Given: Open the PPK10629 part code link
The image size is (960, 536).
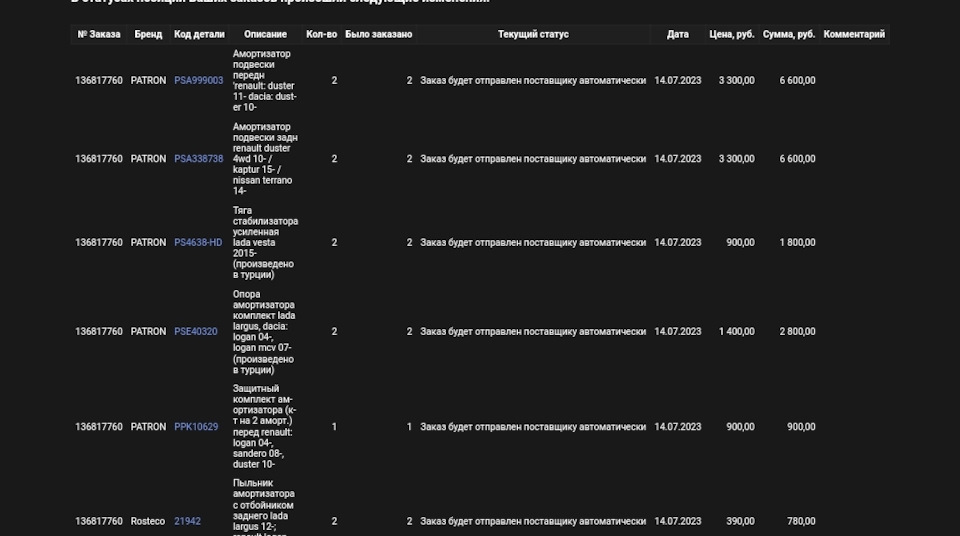Looking at the screenshot, I should click(x=196, y=427).
